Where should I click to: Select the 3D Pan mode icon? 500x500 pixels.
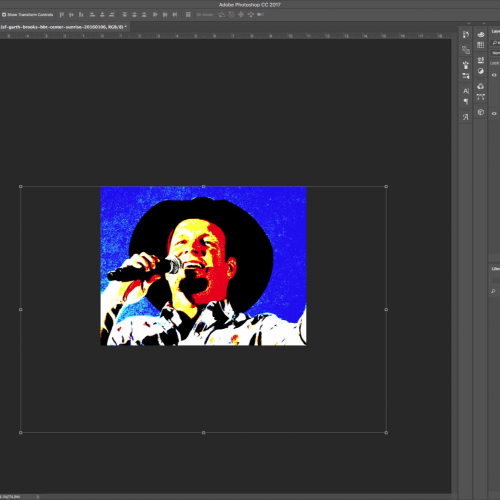(x=241, y=15)
